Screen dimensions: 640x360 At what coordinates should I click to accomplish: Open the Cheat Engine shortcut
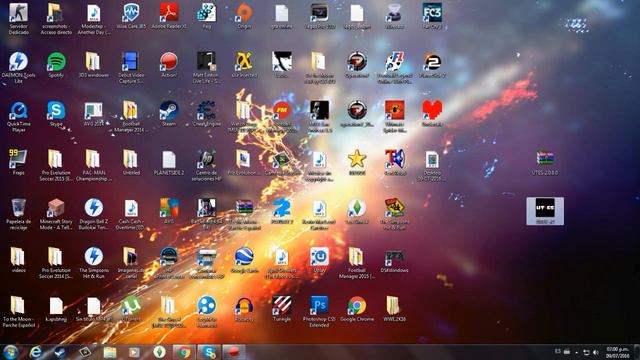tap(207, 113)
